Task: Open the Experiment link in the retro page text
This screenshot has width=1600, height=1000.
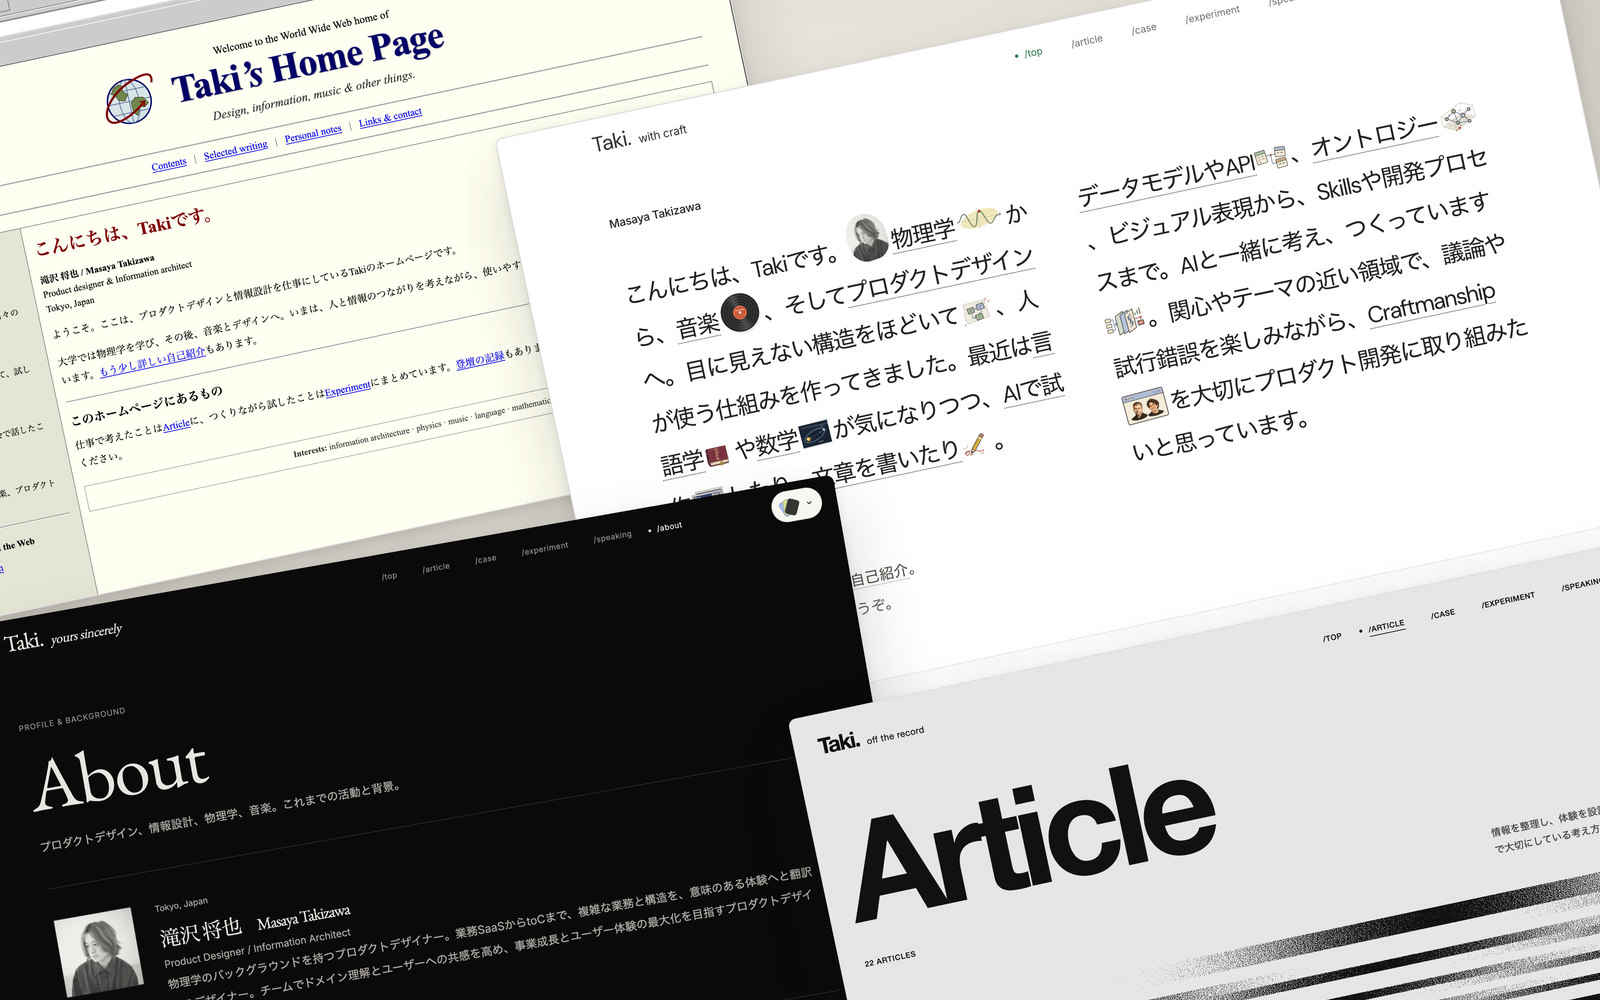Action: pos(348,387)
